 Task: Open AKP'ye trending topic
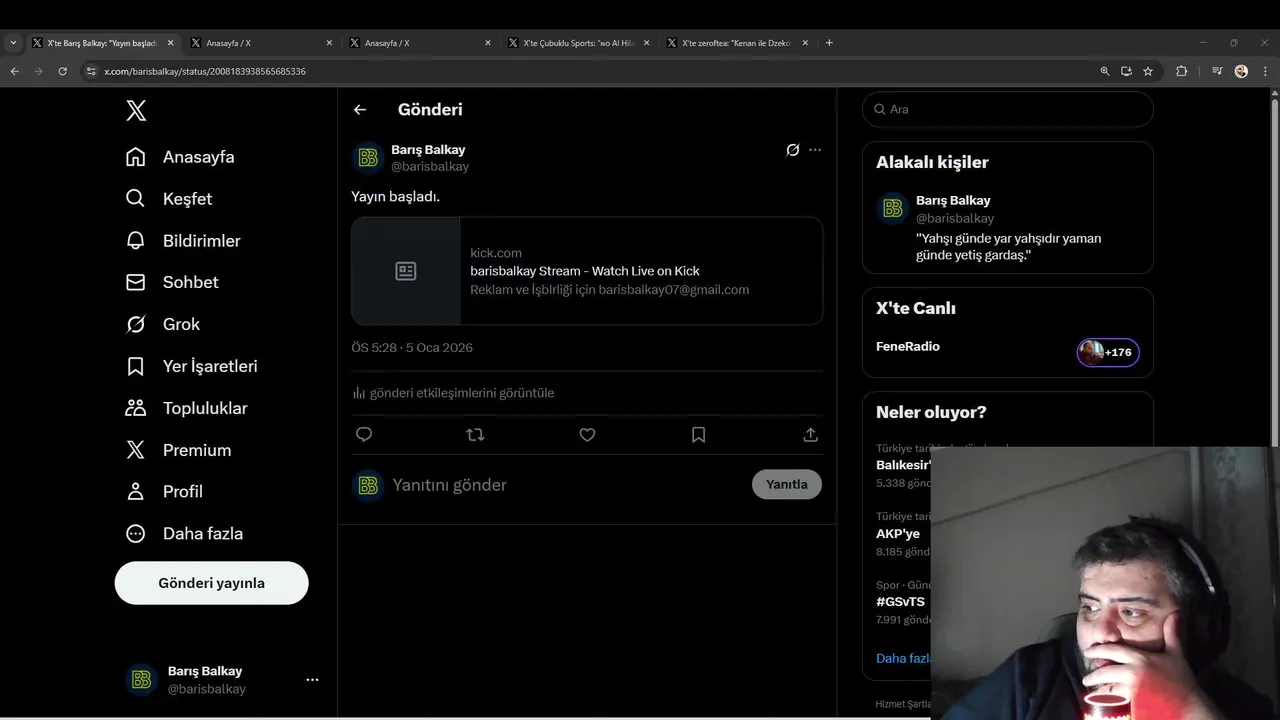coord(898,534)
